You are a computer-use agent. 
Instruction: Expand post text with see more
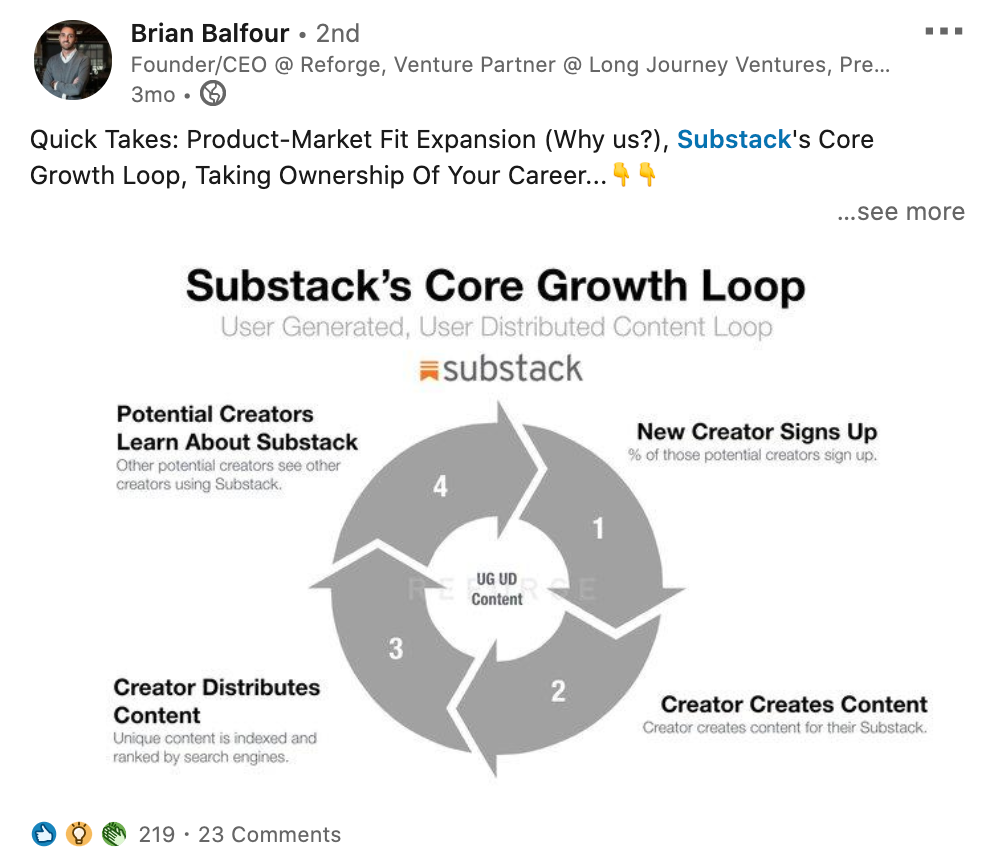[901, 212]
